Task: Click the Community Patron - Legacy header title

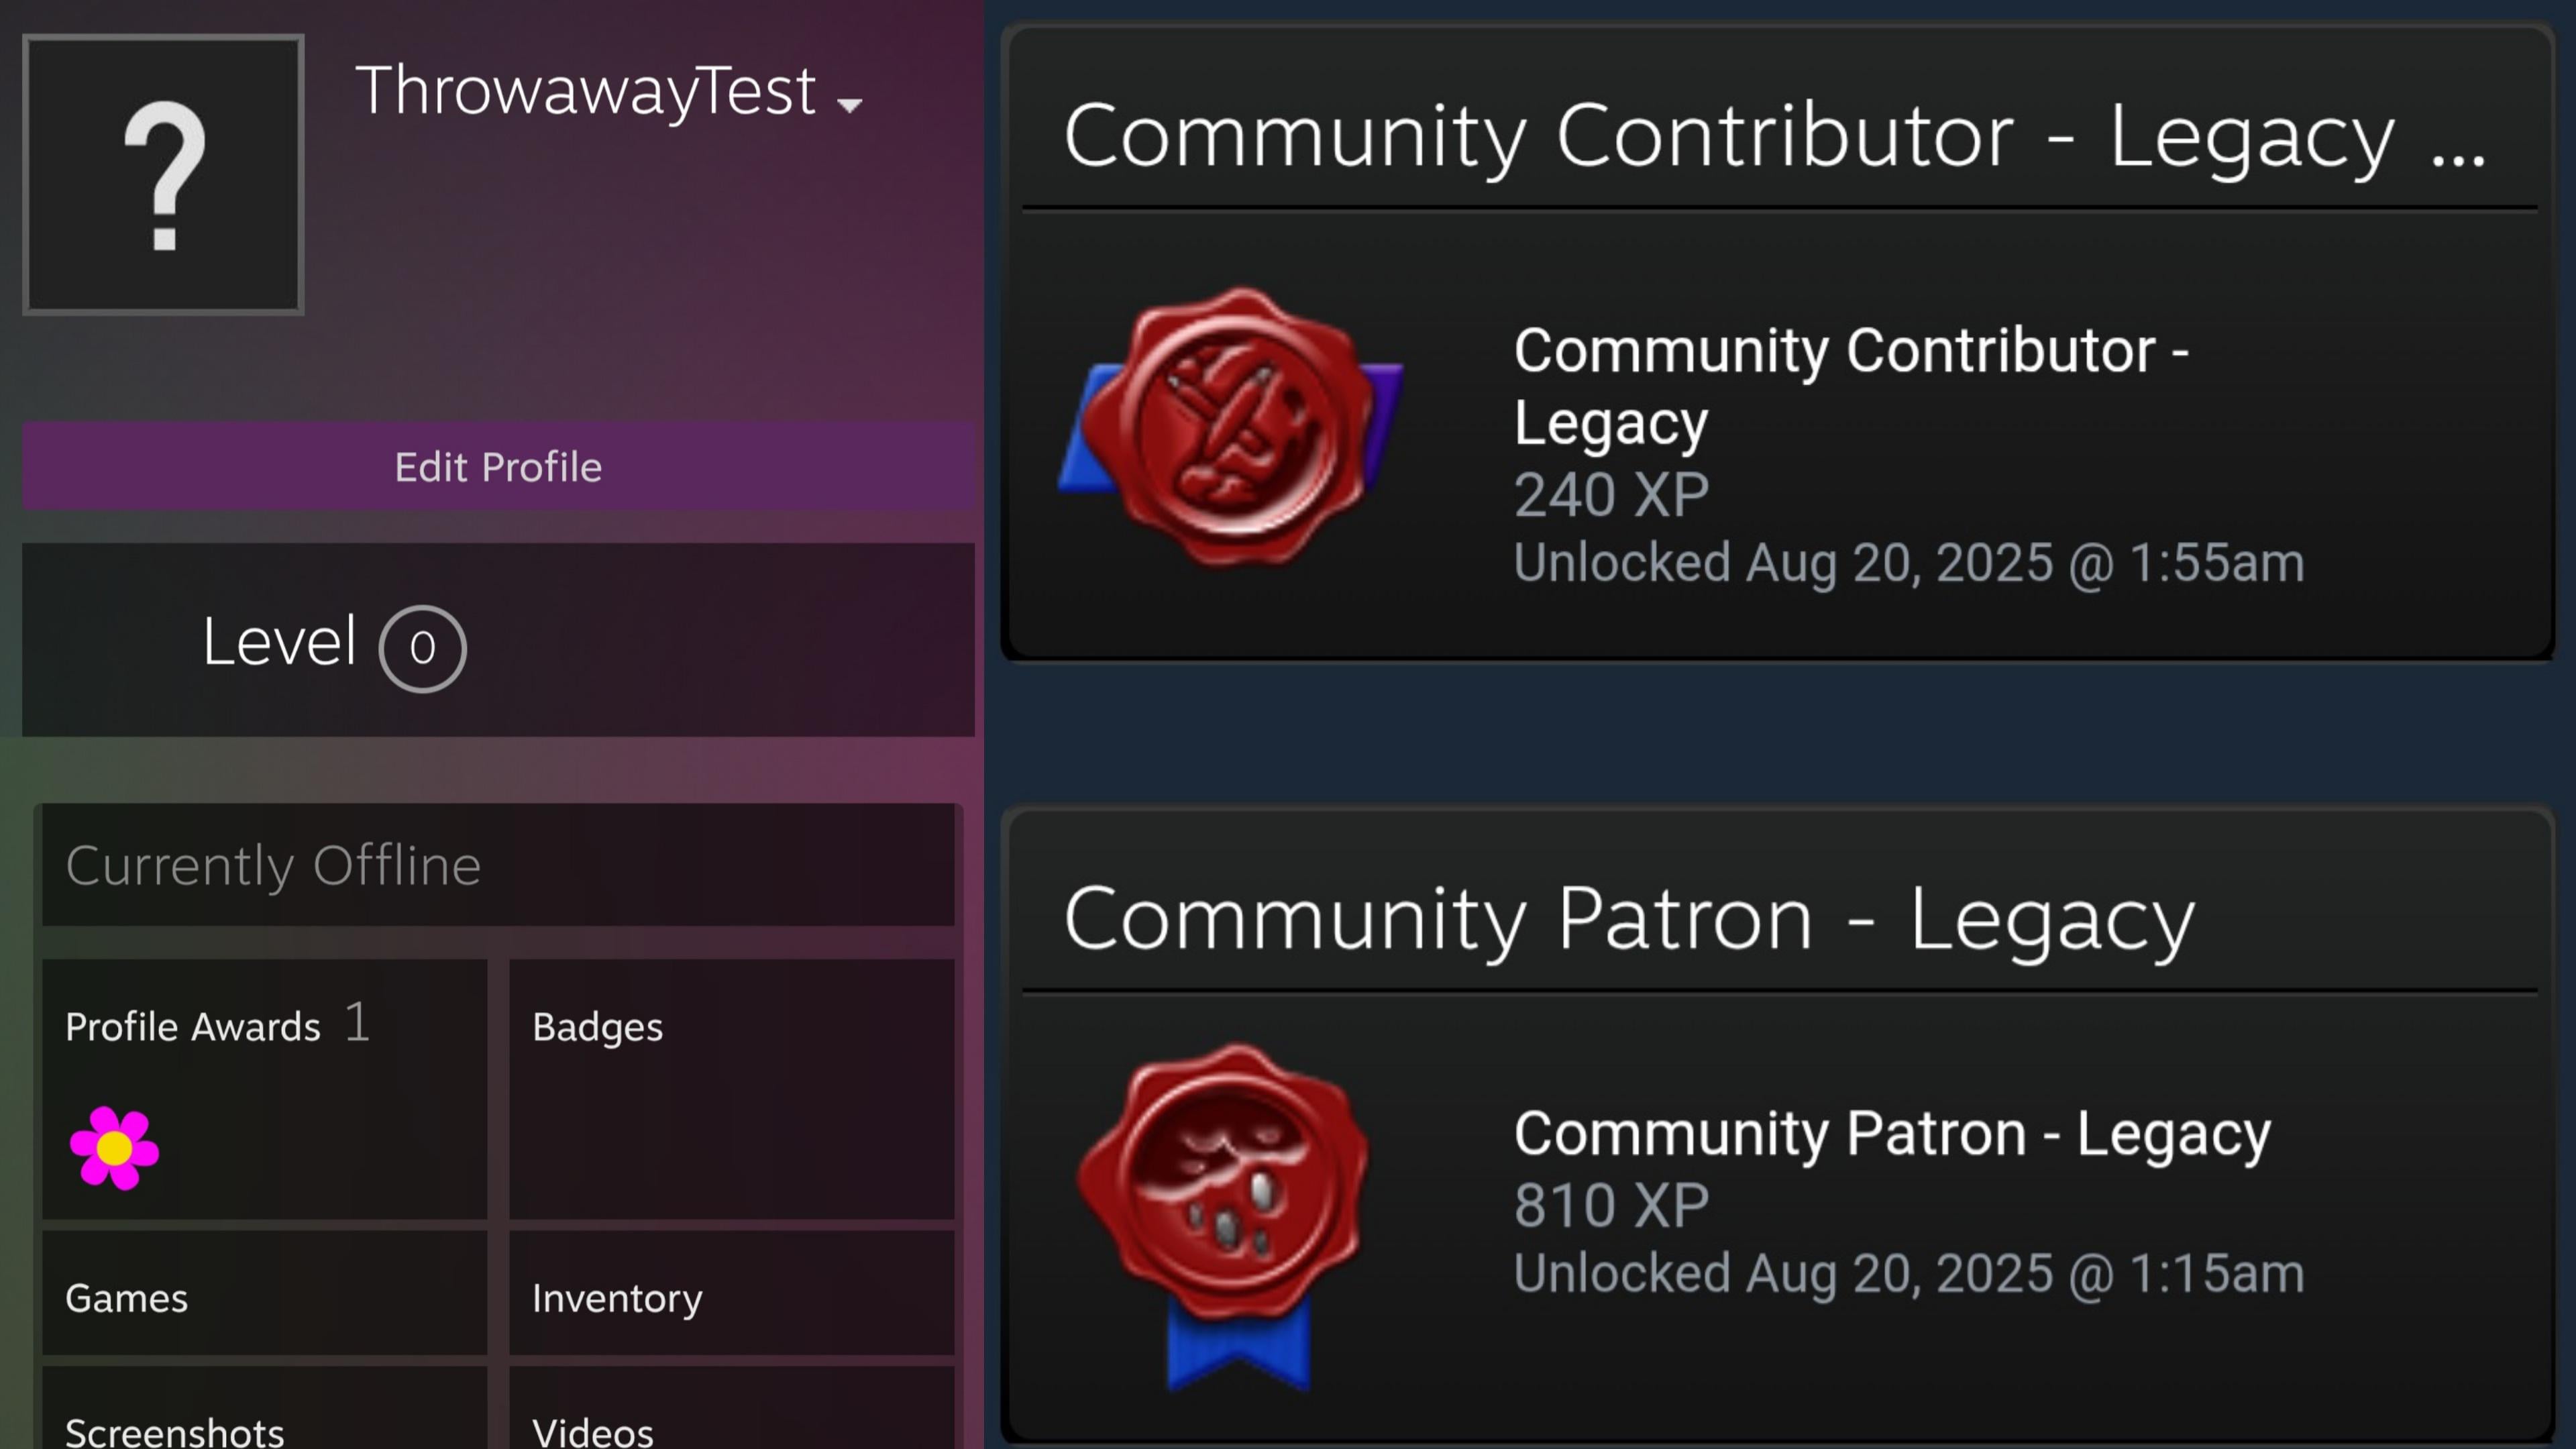Action: click(x=1628, y=919)
